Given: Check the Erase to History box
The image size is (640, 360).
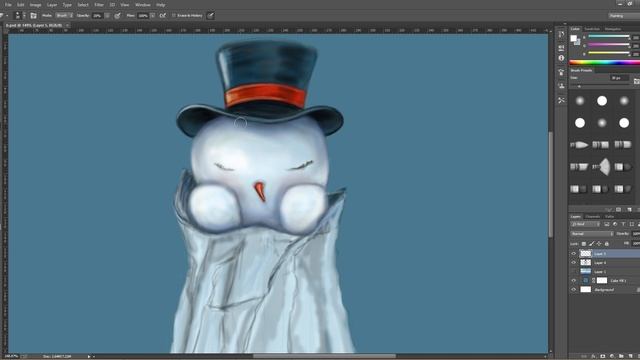Looking at the screenshot, I should 174,16.
